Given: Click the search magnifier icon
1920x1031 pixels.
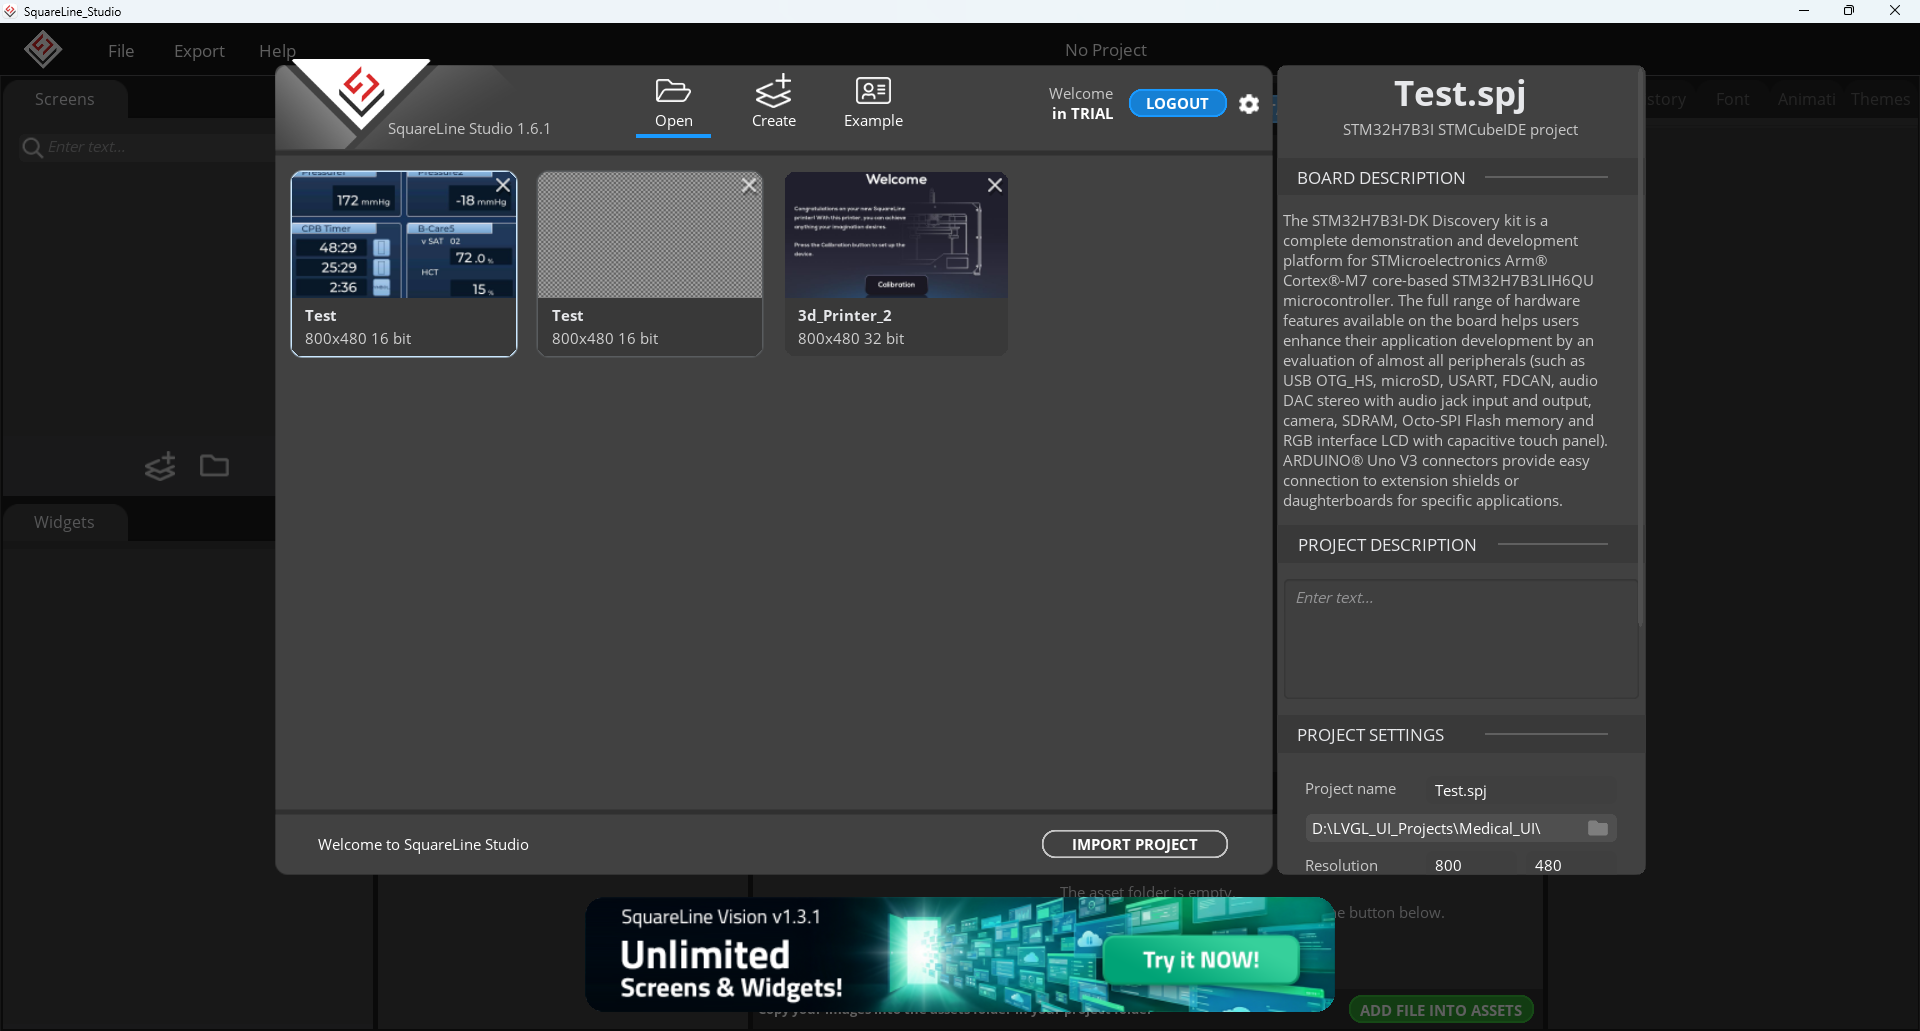Looking at the screenshot, I should pyautogui.click(x=32, y=148).
